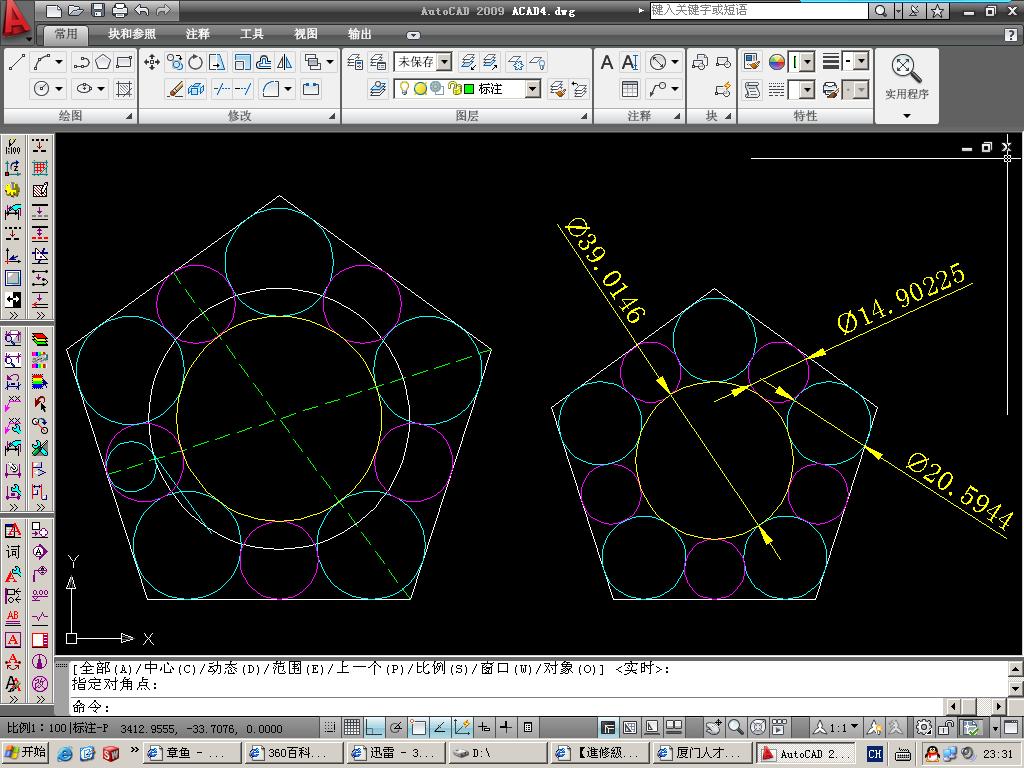This screenshot has width=1024, height=768.
Task: Select the Hatch tool in Draw panel
Action: (123, 89)
